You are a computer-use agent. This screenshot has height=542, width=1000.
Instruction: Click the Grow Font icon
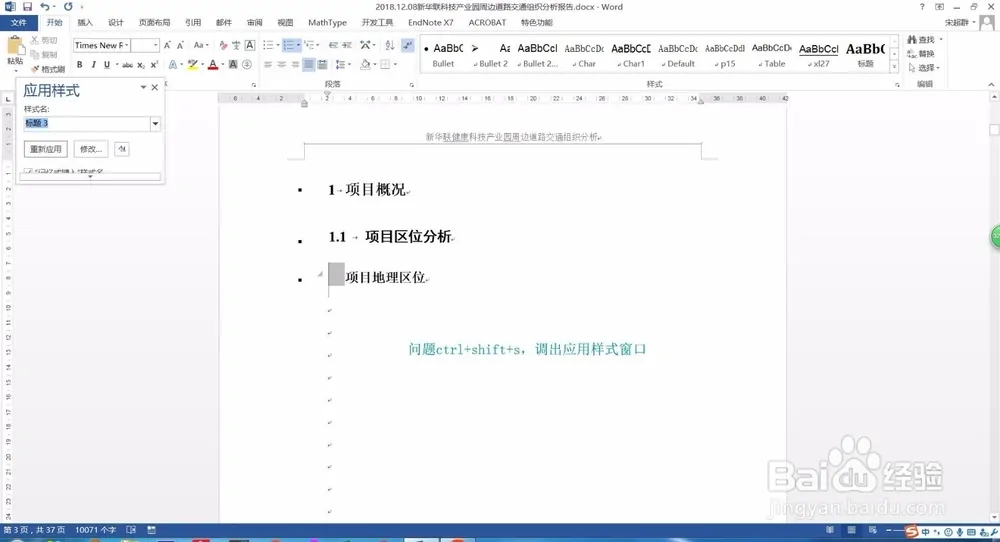[167, 45]
